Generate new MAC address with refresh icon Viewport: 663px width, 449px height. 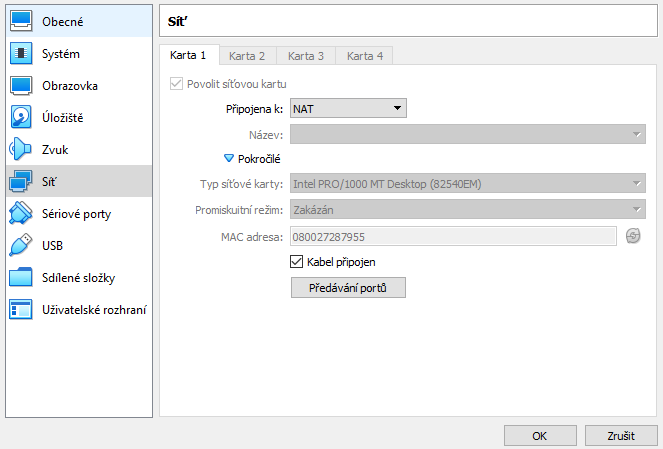coord(632,236)
